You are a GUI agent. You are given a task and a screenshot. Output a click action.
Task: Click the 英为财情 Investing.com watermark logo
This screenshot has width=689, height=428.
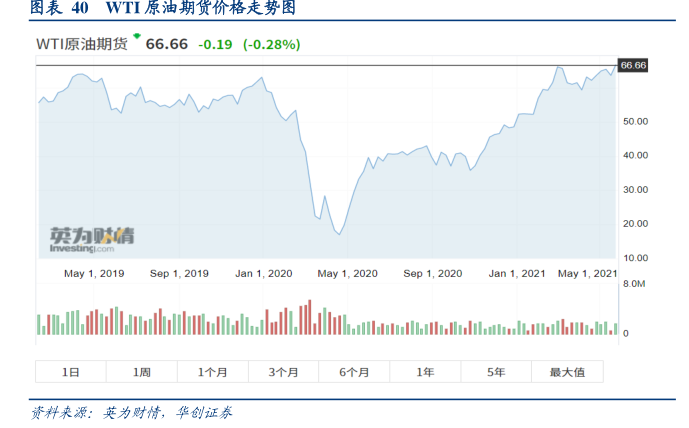(x=92, y=238)
